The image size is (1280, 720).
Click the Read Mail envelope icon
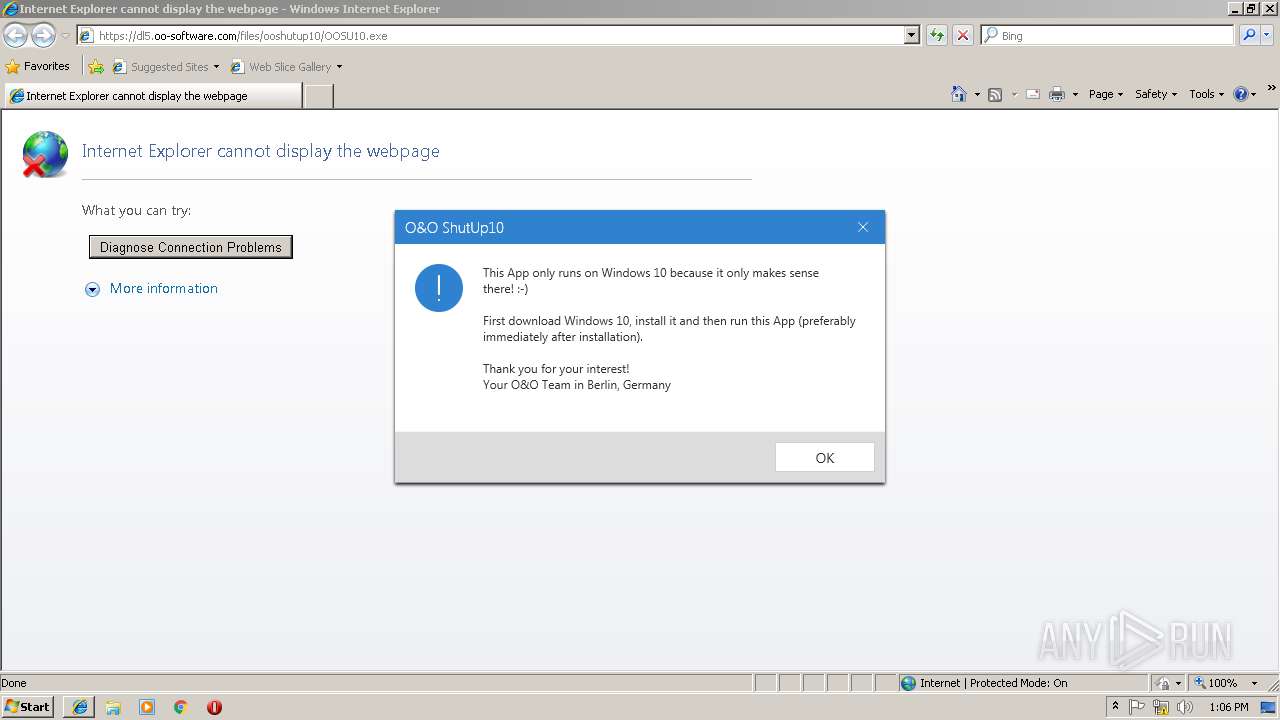point(1033,94)
